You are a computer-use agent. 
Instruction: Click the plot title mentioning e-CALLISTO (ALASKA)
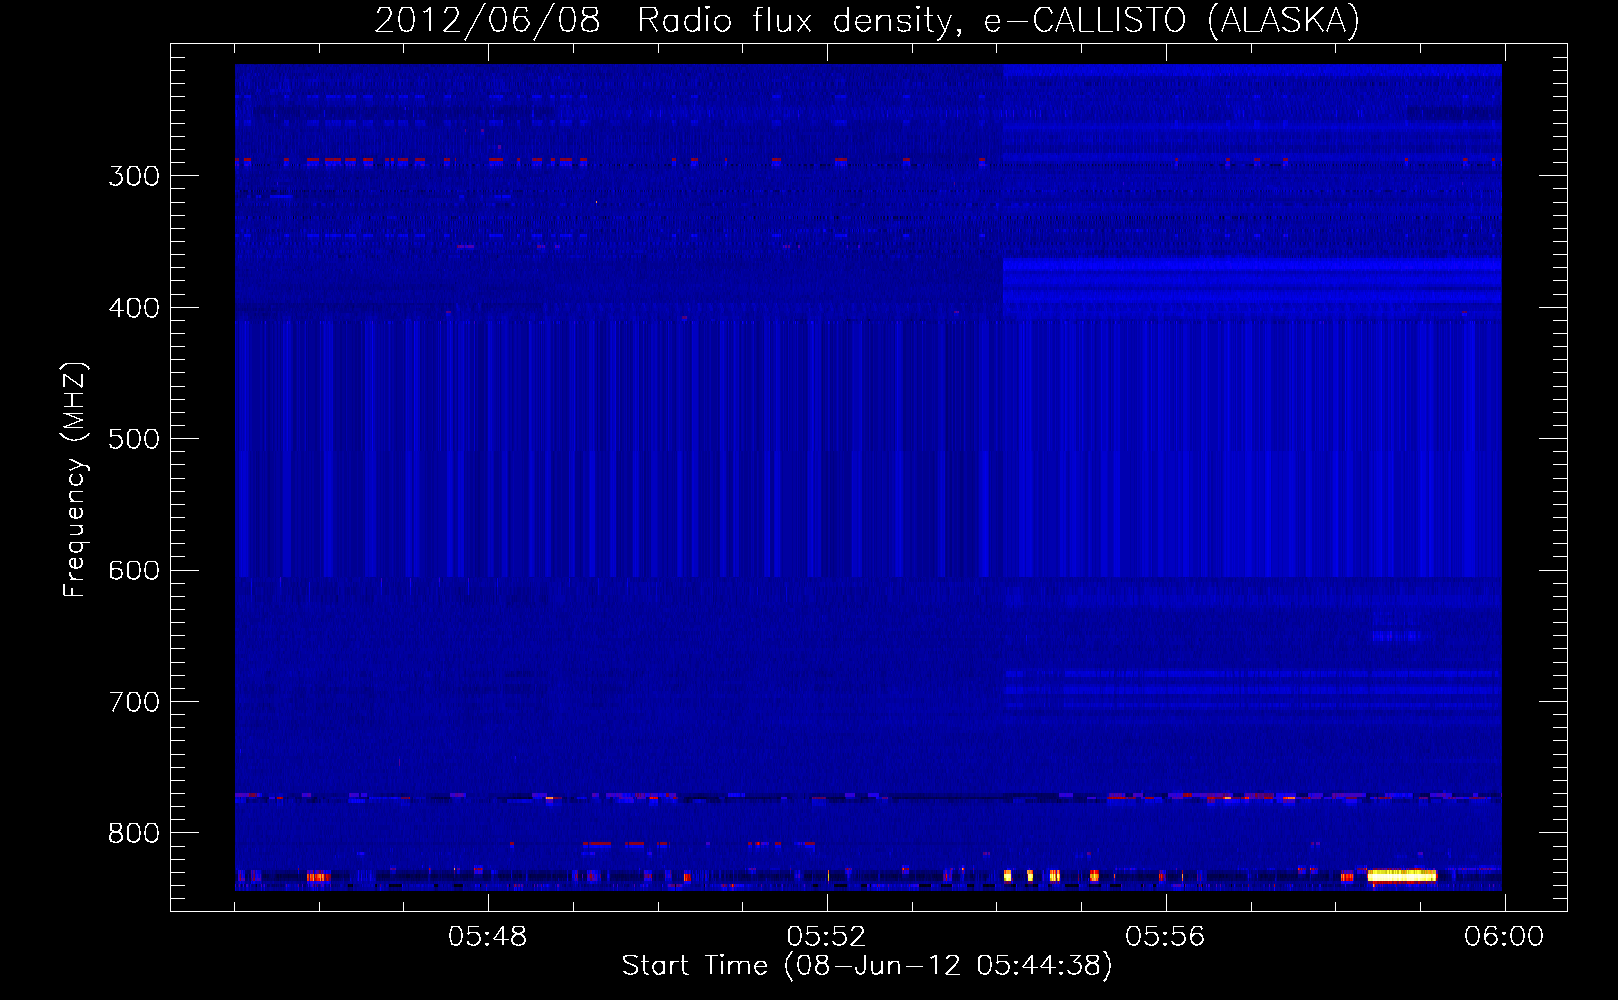point(867,20)
